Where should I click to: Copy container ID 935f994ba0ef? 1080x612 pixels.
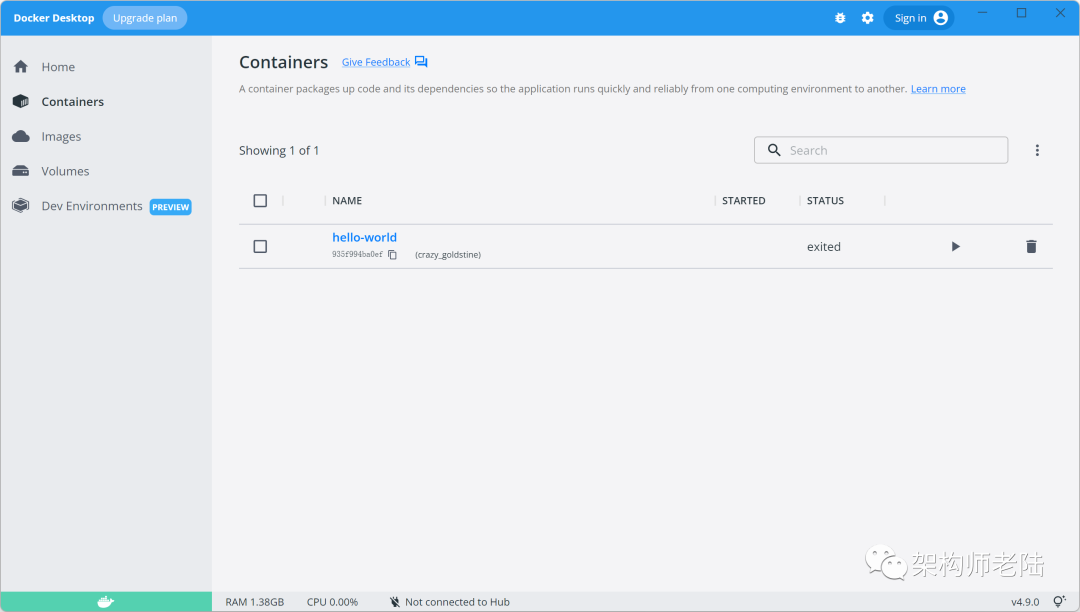point(393,255)
